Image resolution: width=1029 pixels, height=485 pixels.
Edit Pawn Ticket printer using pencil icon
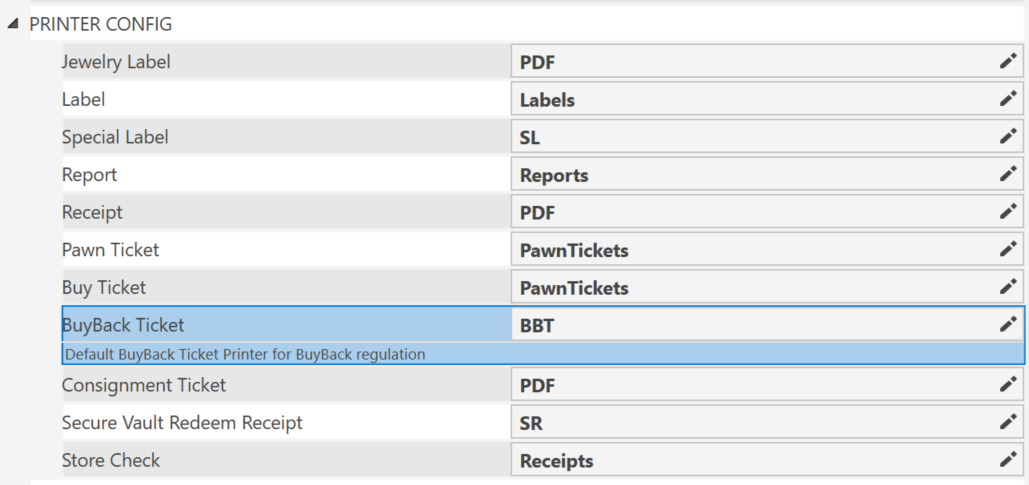coord(1007,249)
